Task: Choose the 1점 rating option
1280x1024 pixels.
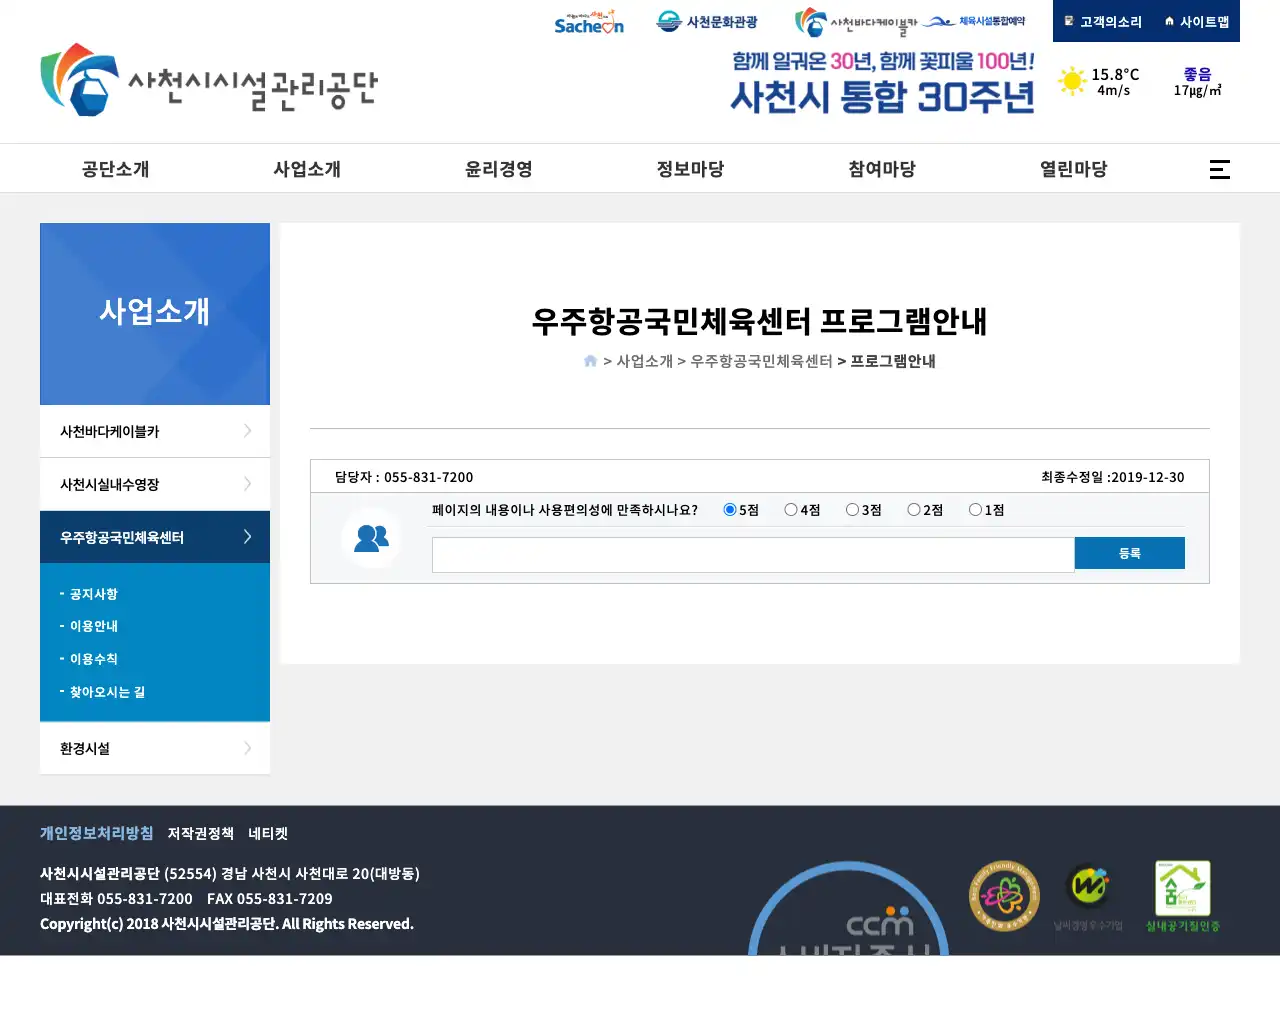Action: coord(975,510)
